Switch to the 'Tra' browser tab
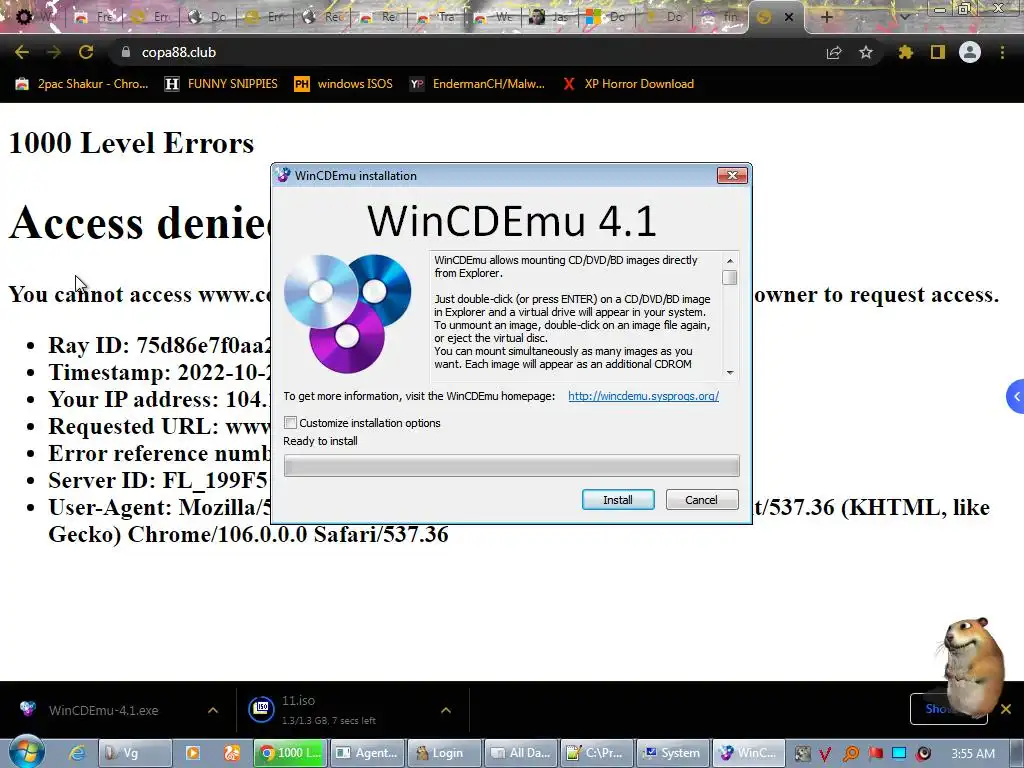The image size is (1024, 768). click(435, 17)
